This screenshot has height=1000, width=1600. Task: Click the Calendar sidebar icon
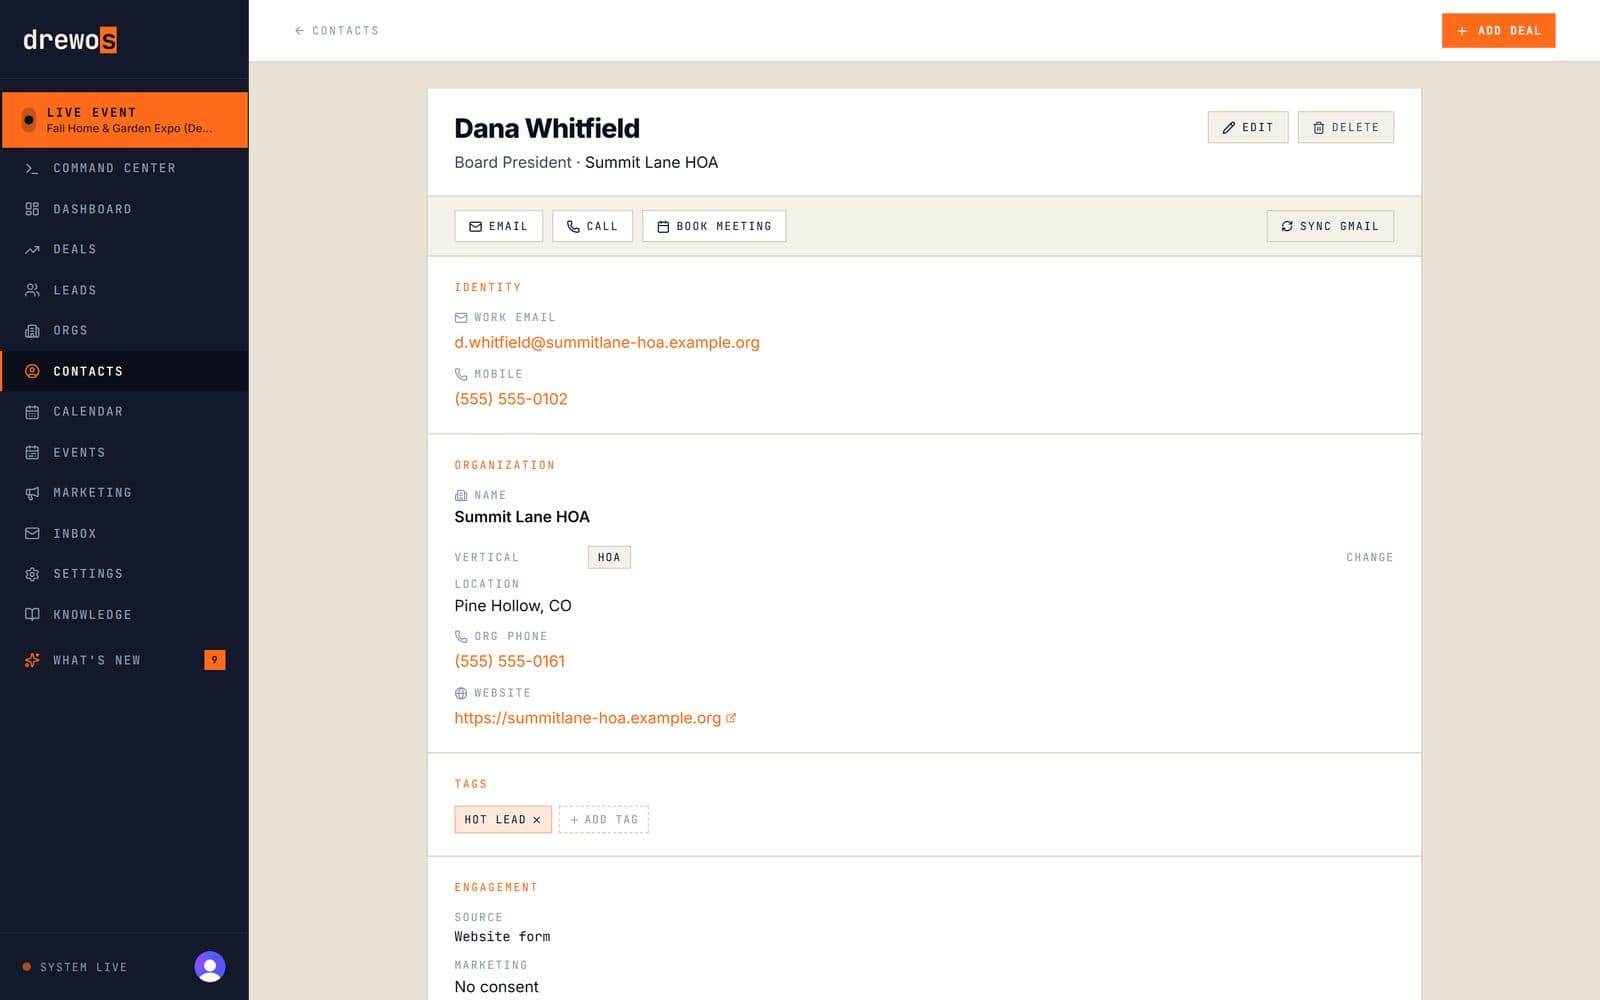click(x=32, y=412)
